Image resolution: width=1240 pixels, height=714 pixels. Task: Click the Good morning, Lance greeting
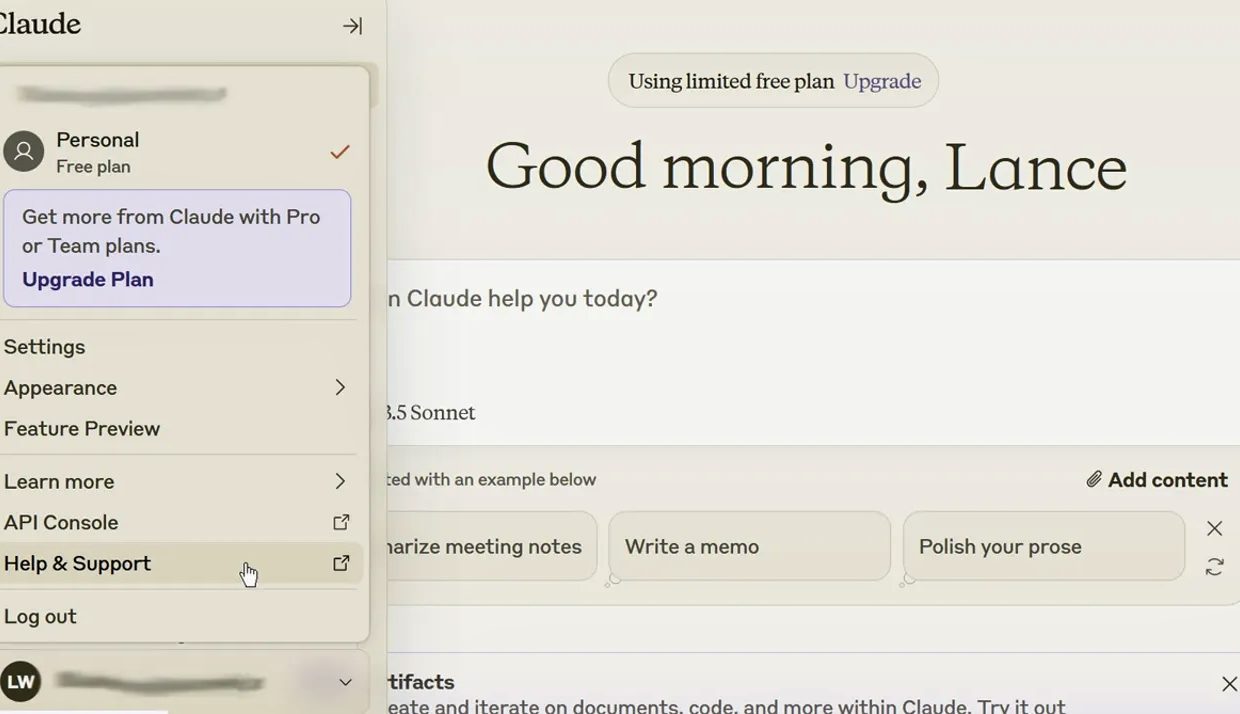click(x=806, y=167)
